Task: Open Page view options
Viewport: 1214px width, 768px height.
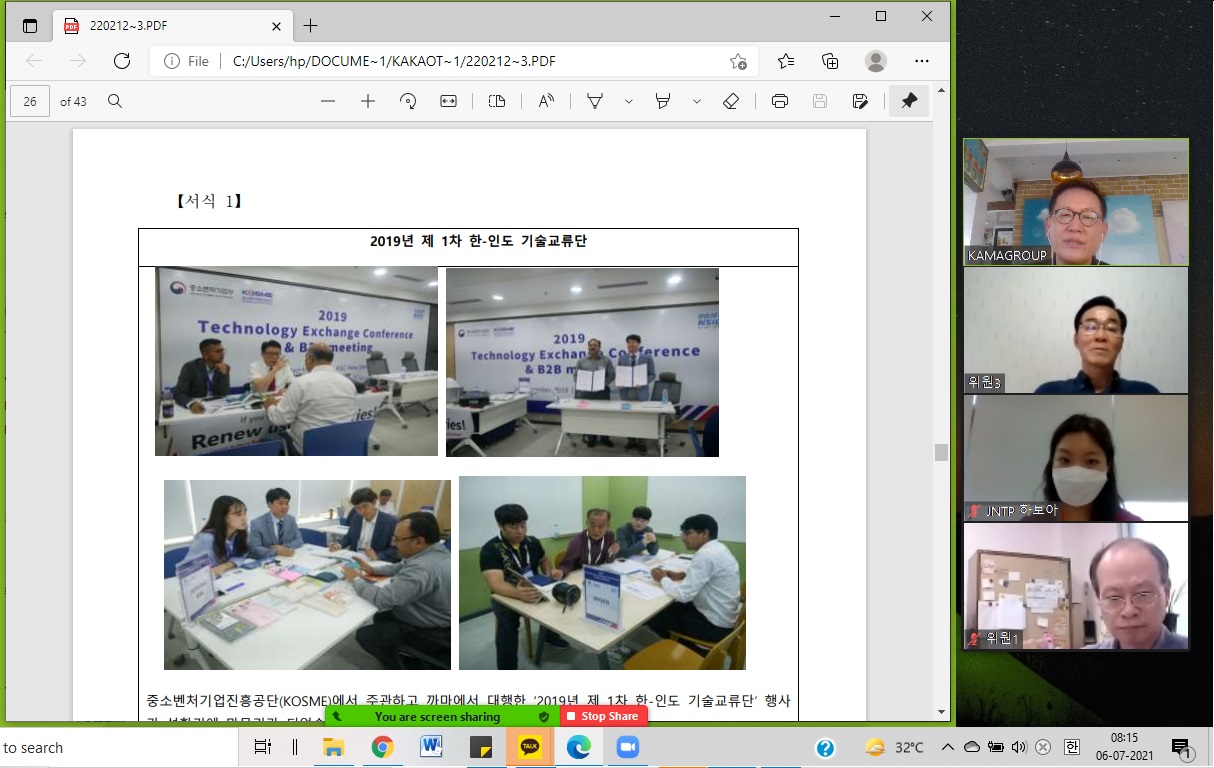Action: [x=497, y=101]
